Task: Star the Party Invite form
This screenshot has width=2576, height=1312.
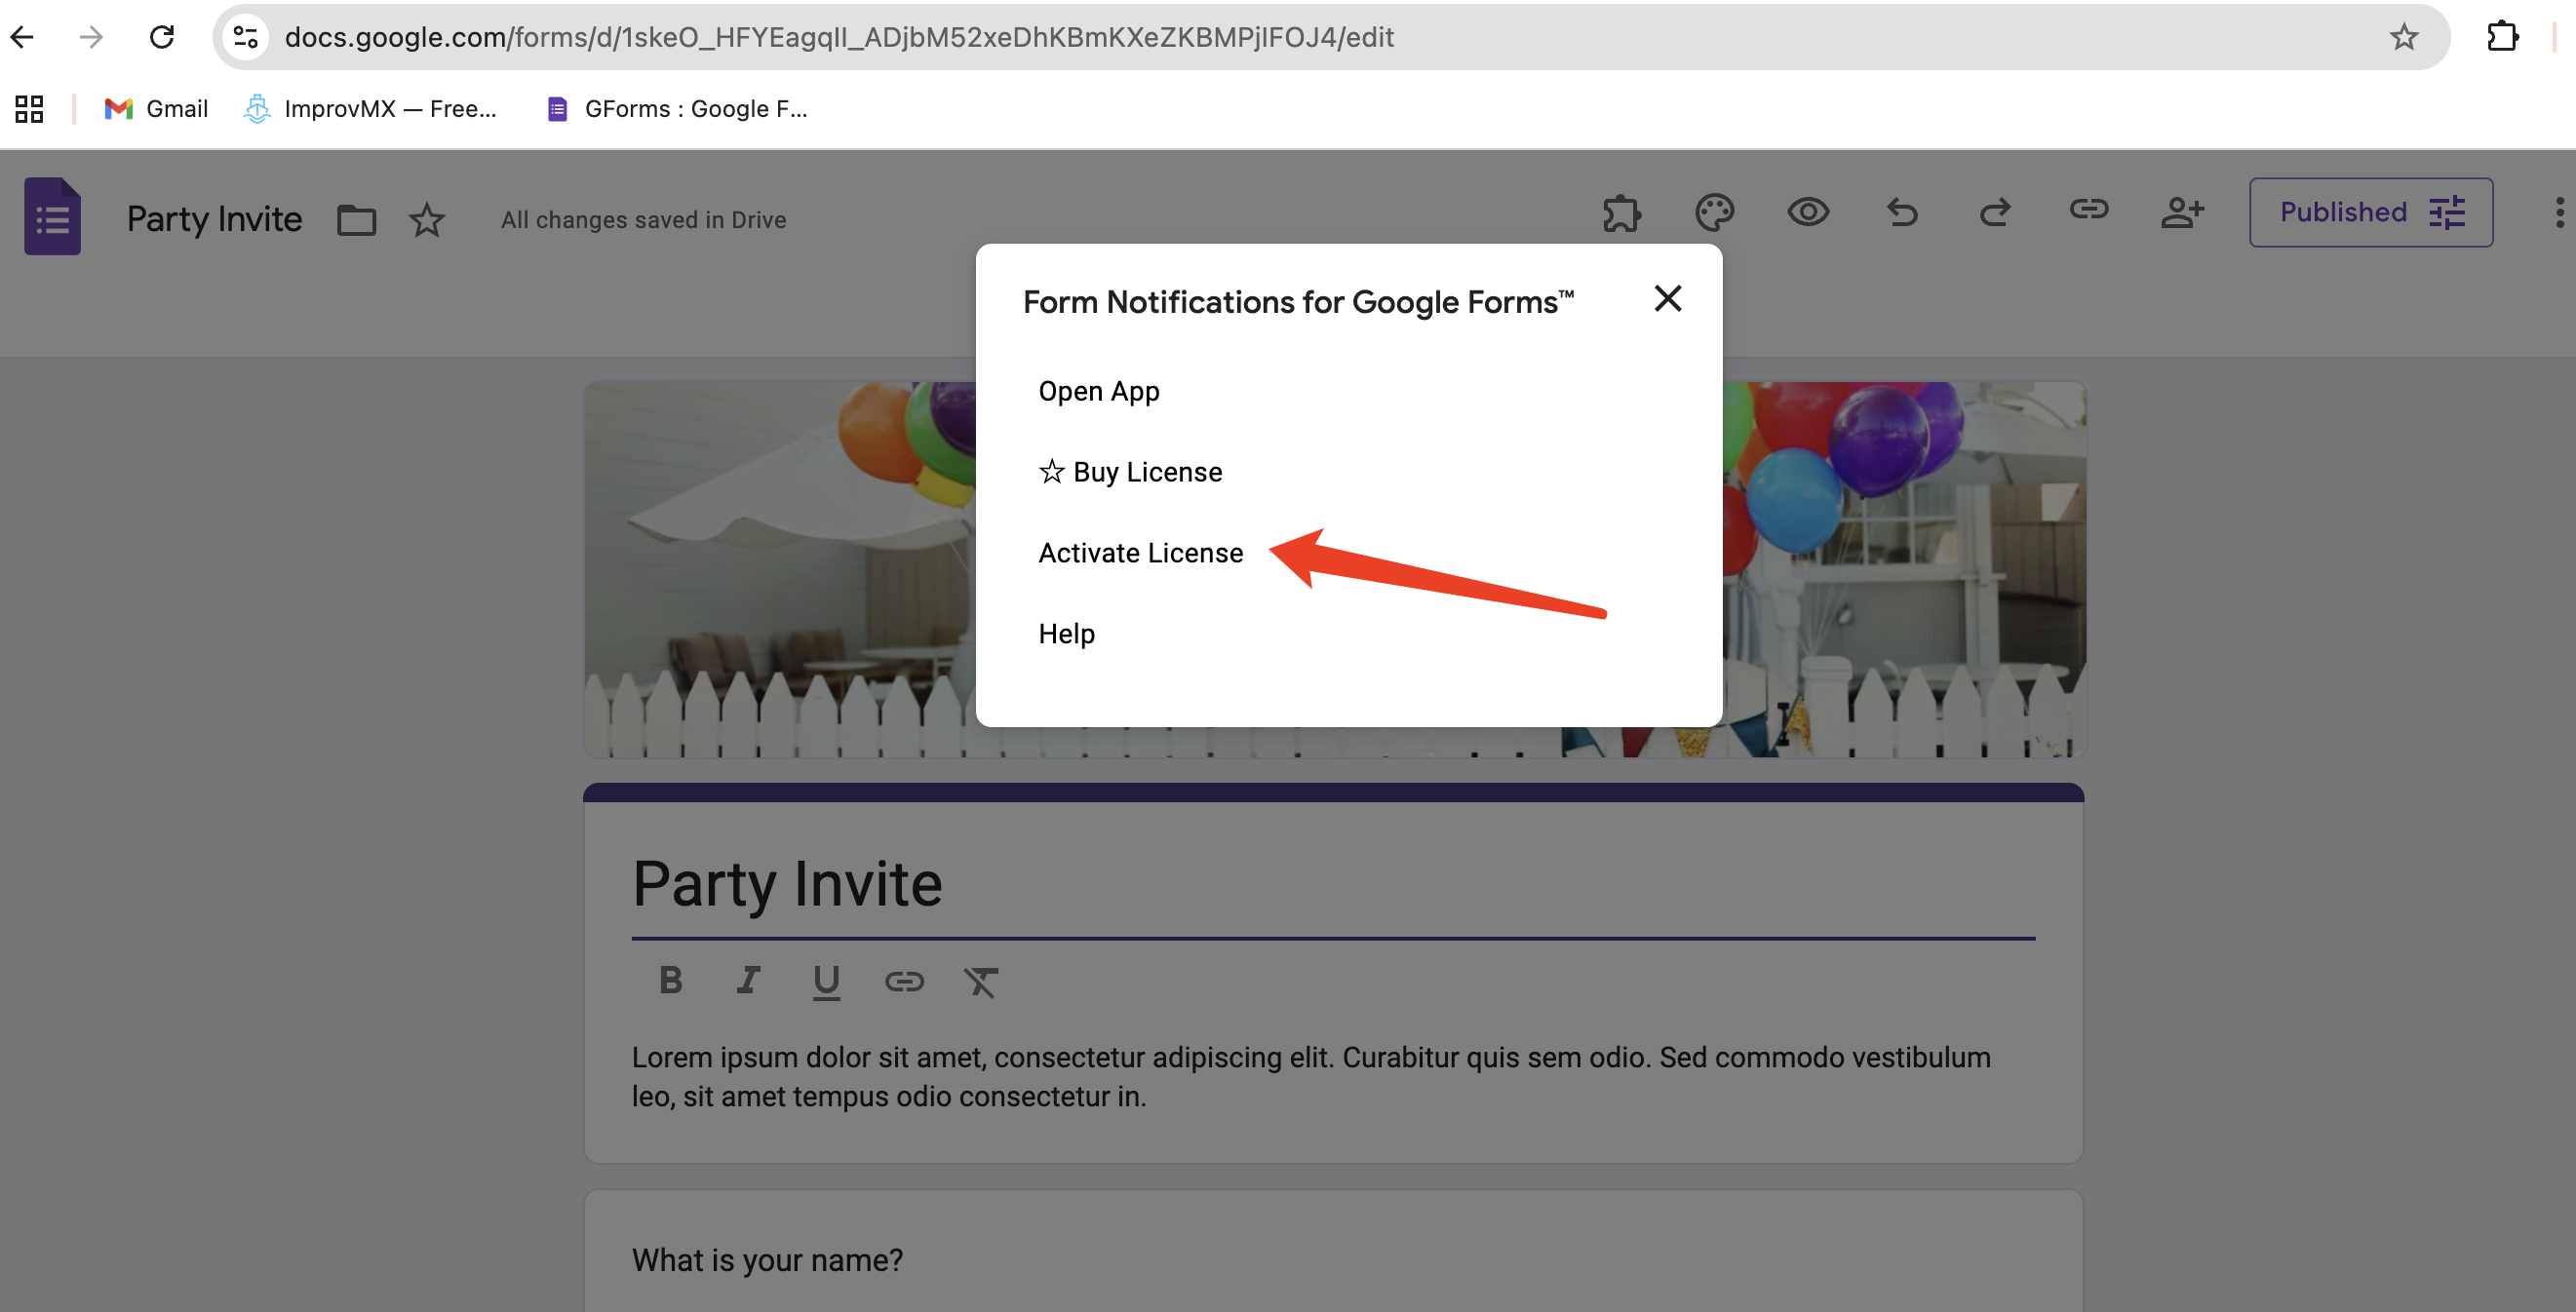Action: [x=427, y=220]
